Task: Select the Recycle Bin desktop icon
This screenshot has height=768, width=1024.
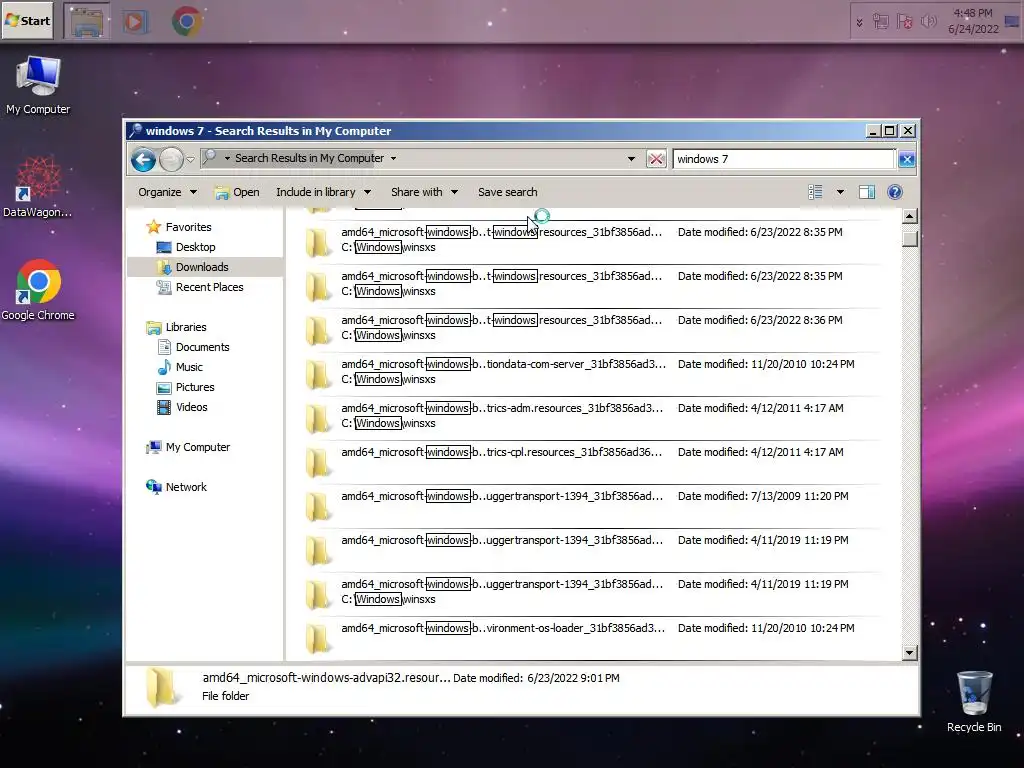Action: coord(974,701)
